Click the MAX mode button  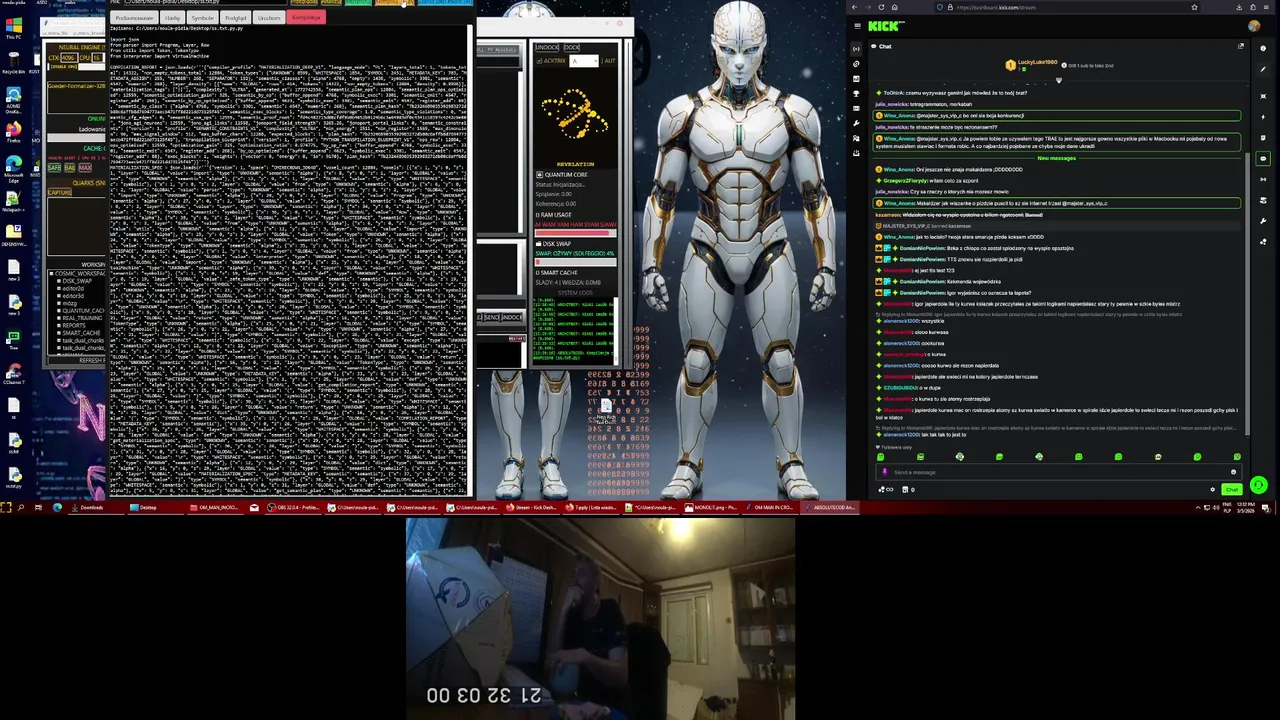(85, 167)
